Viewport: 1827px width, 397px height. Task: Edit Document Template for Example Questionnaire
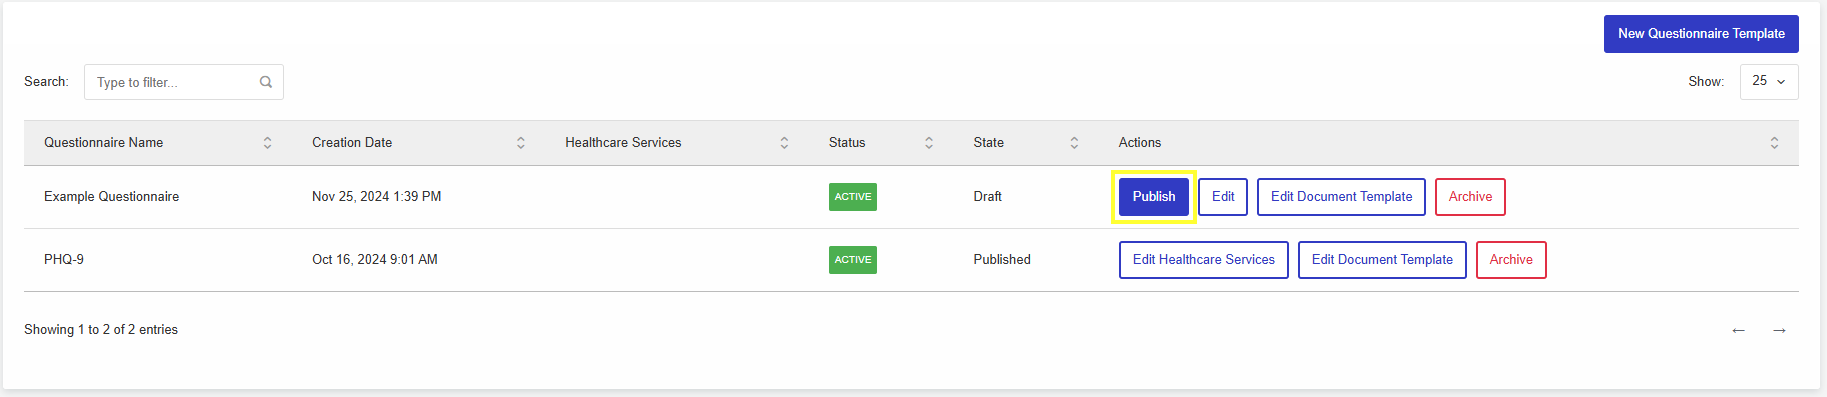pyautogui.click(x=1341, y=197)
